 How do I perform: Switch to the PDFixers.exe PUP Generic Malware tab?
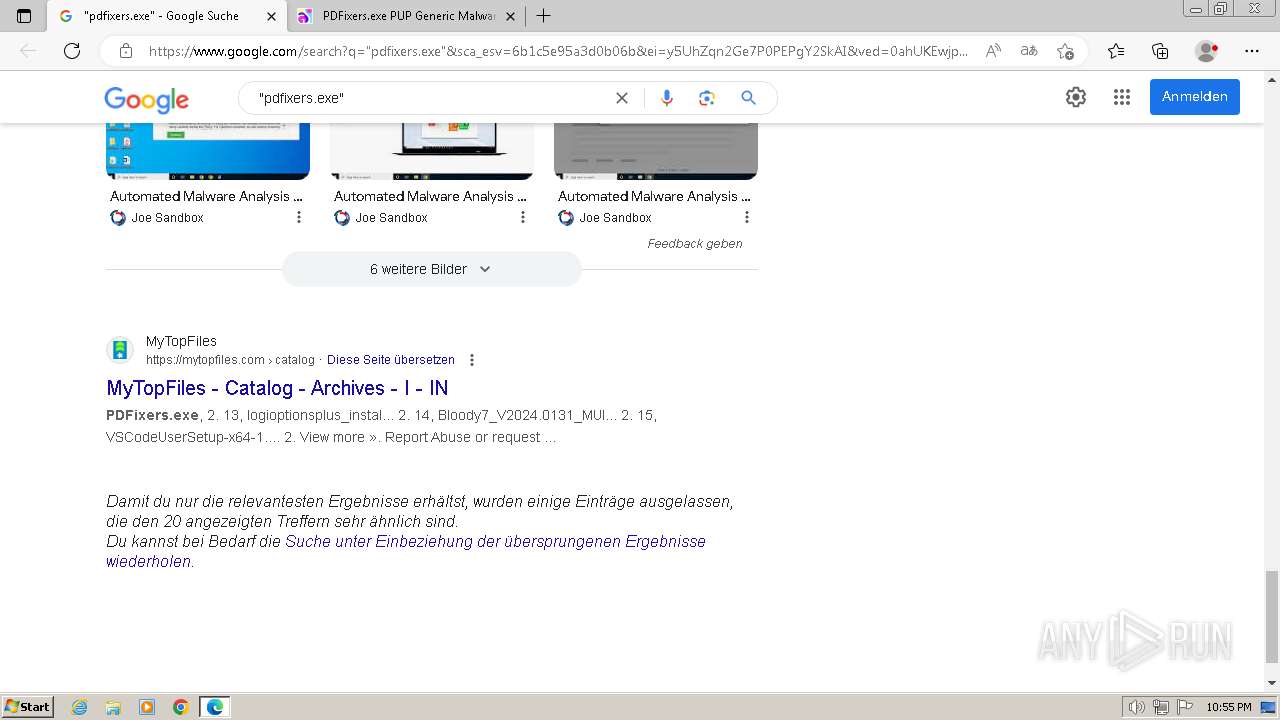[x=406, y=16]
